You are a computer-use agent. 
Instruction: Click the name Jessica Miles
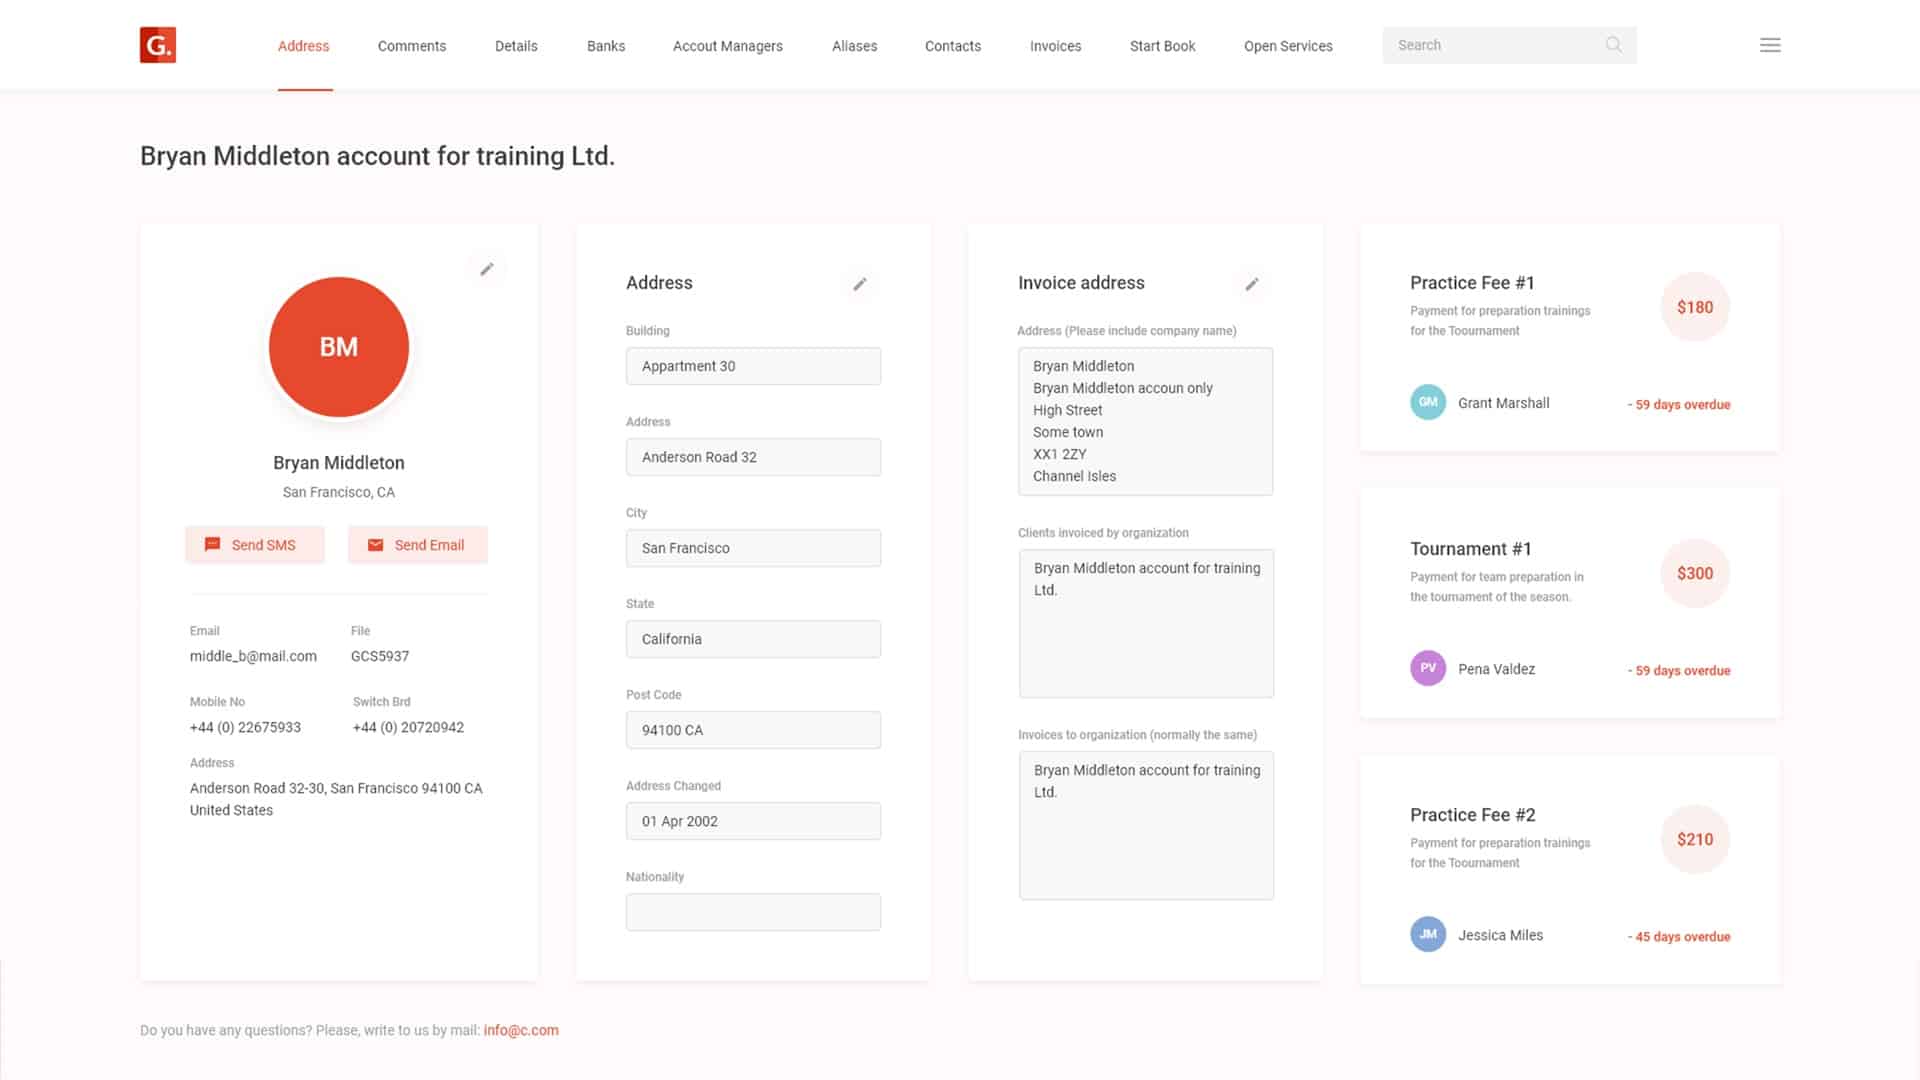point(1500,935)
